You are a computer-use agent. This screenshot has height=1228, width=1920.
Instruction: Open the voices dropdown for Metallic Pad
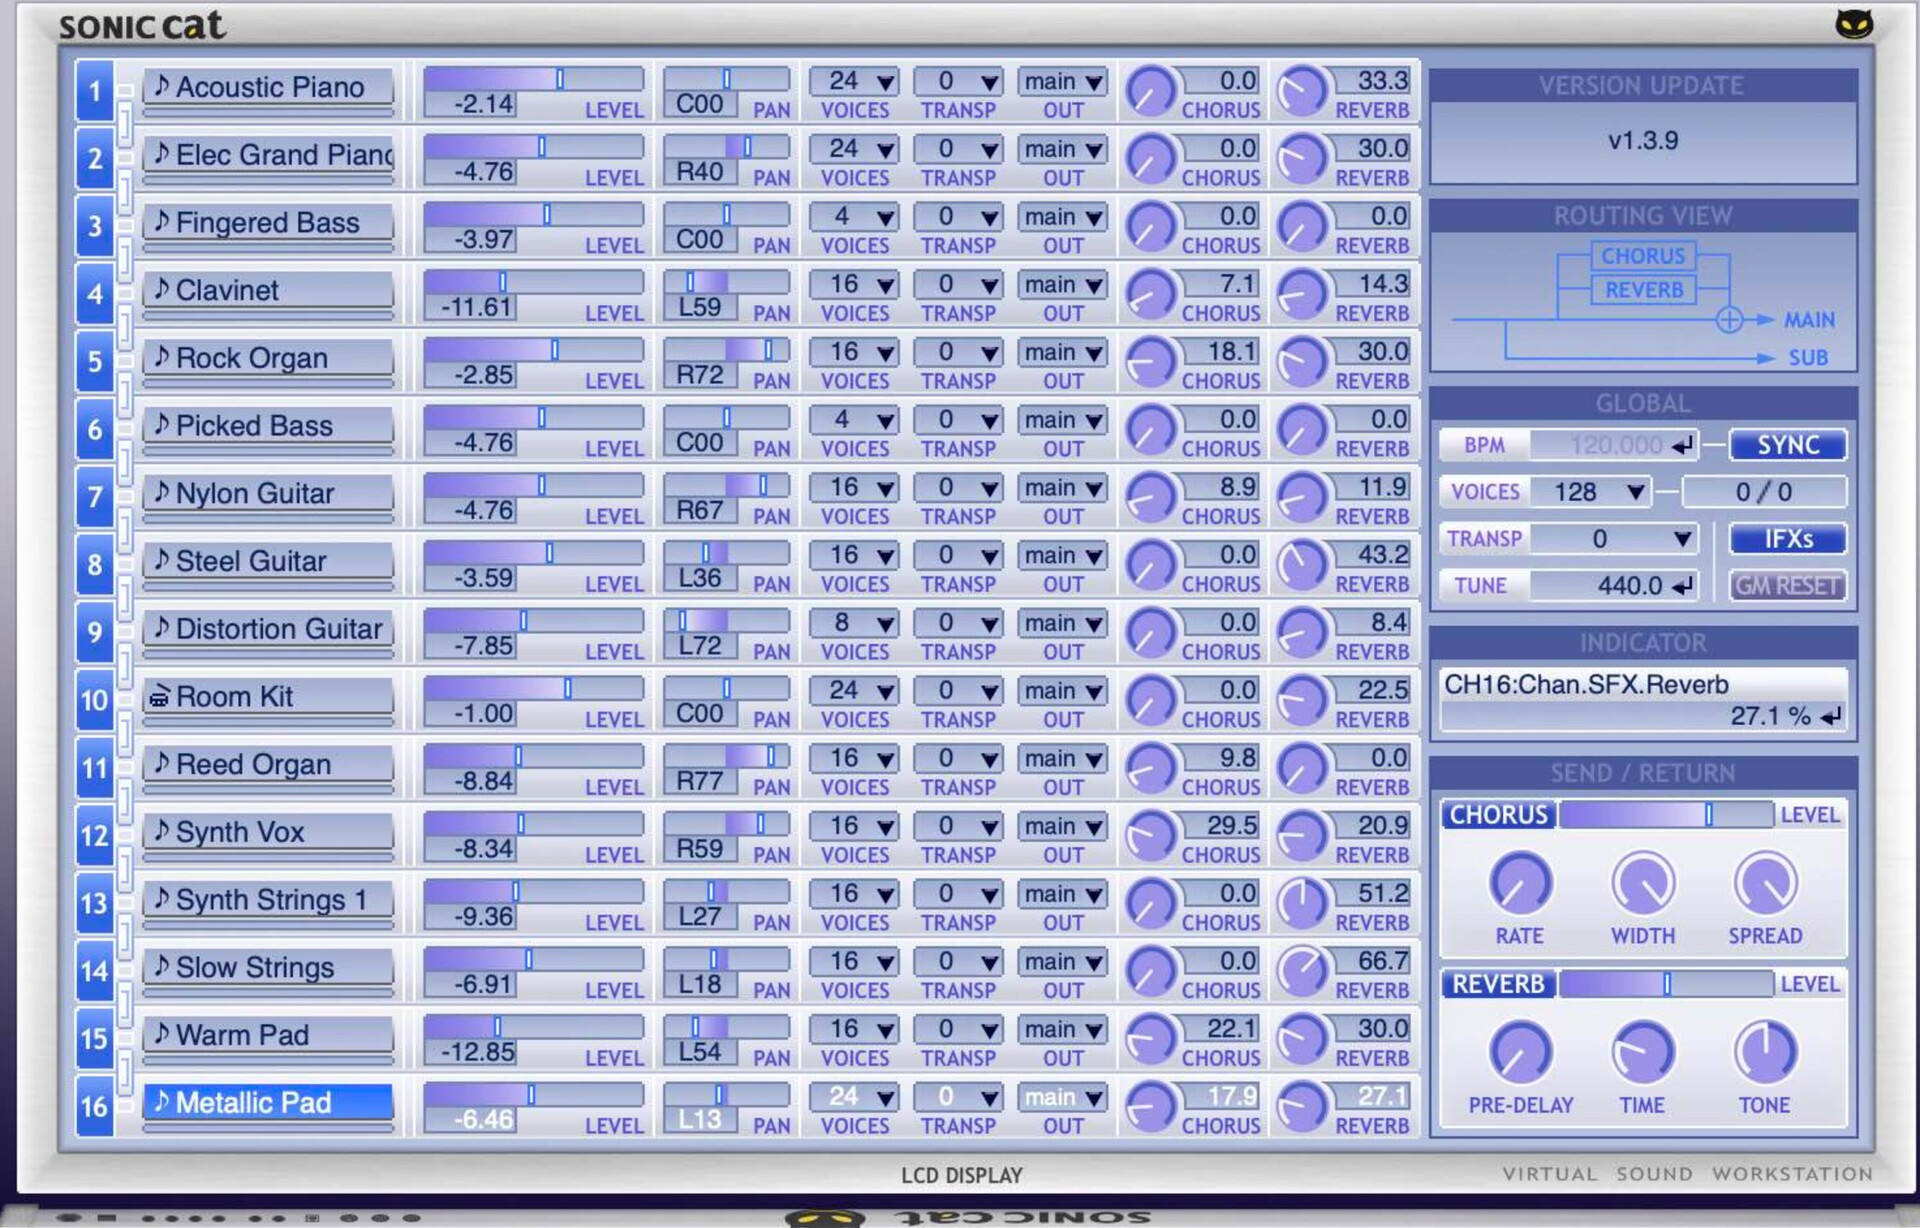click(x=853, y=1097)
